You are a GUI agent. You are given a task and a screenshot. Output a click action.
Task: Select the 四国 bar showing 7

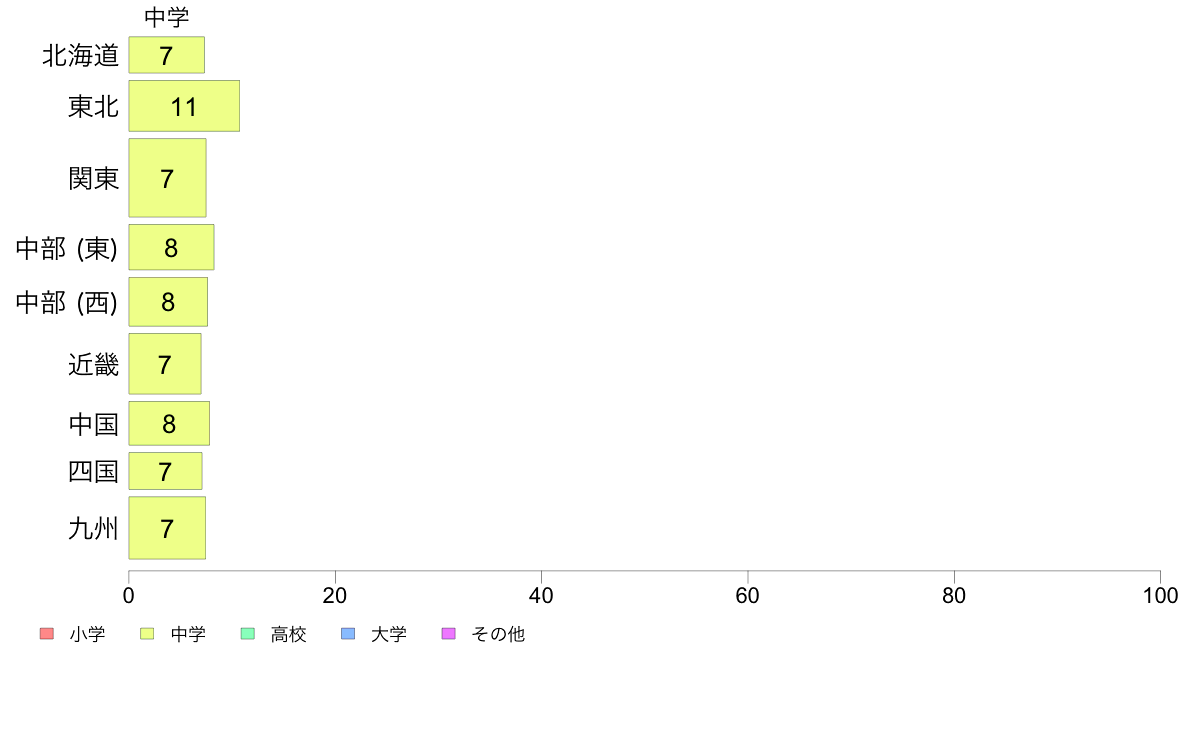(x=165, y=471)
